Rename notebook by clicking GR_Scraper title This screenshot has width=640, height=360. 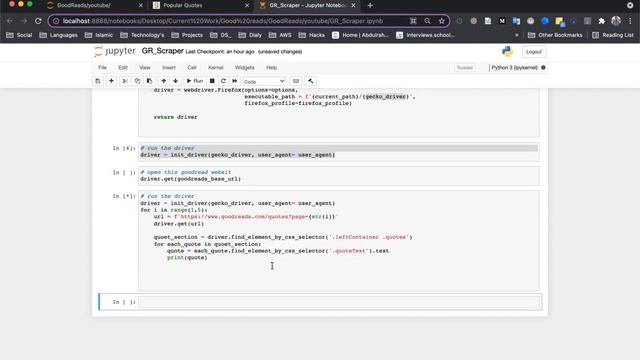162,51
